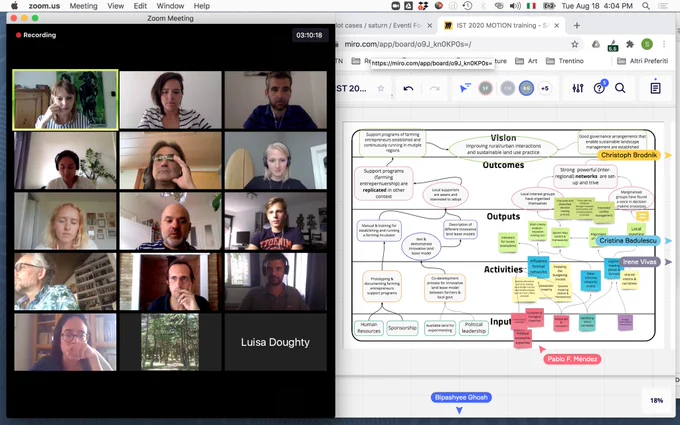Open the Art bookmarks folder
The image size is (680, 425).
pyautogui.click(x=526, y=61)
